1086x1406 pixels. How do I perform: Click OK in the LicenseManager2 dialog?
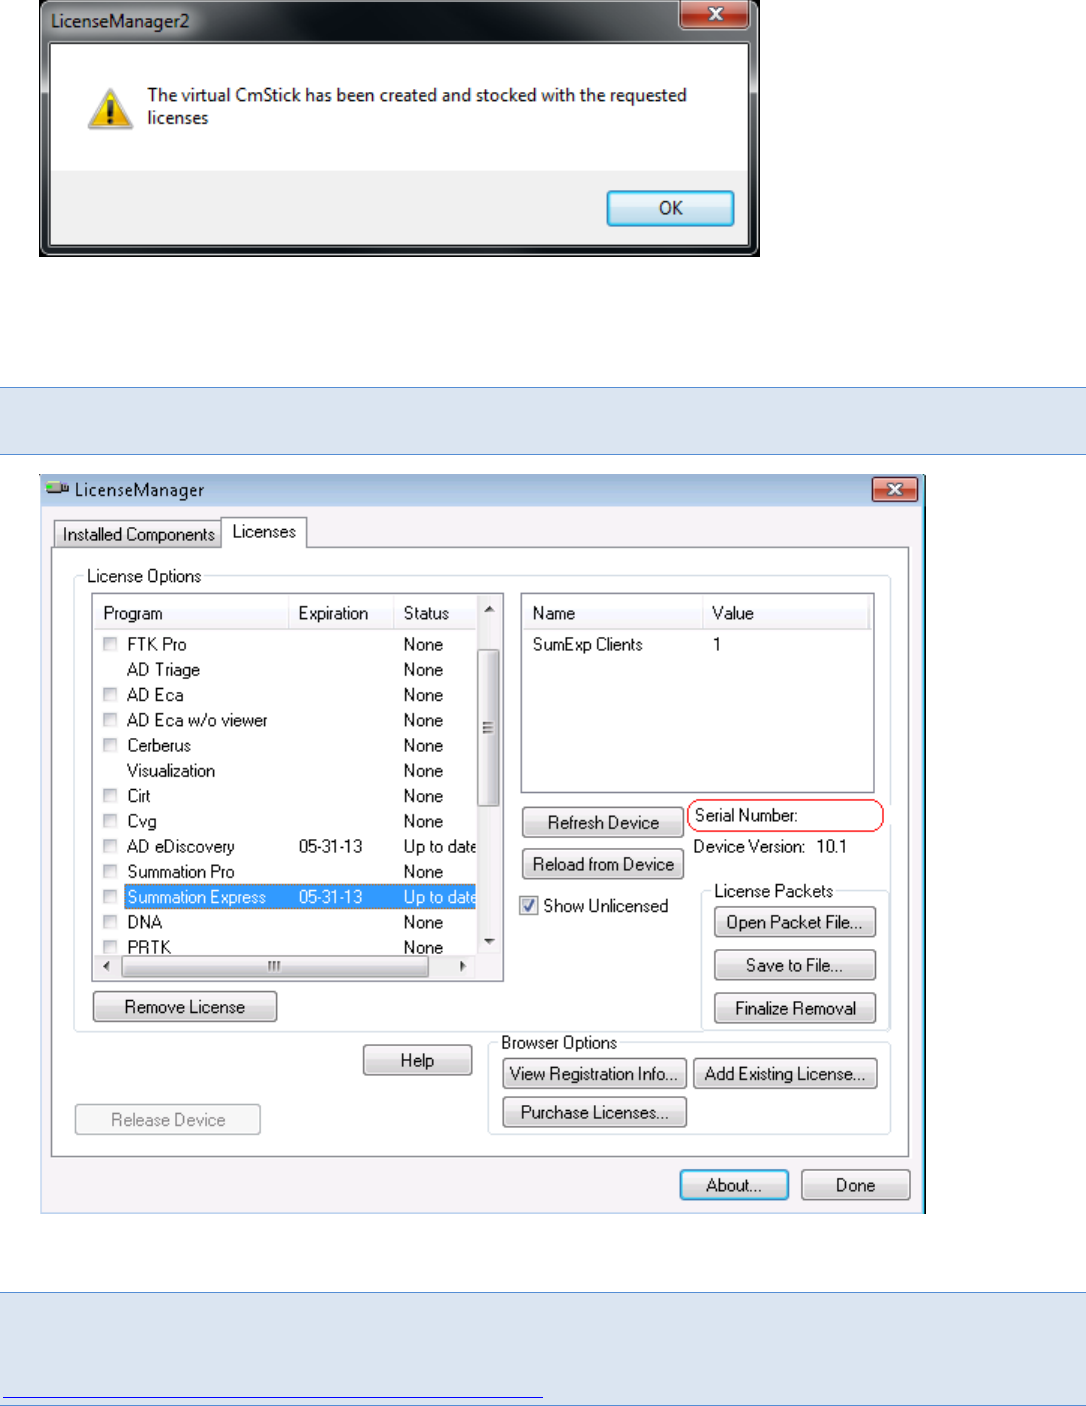click(x=670, y=208)
